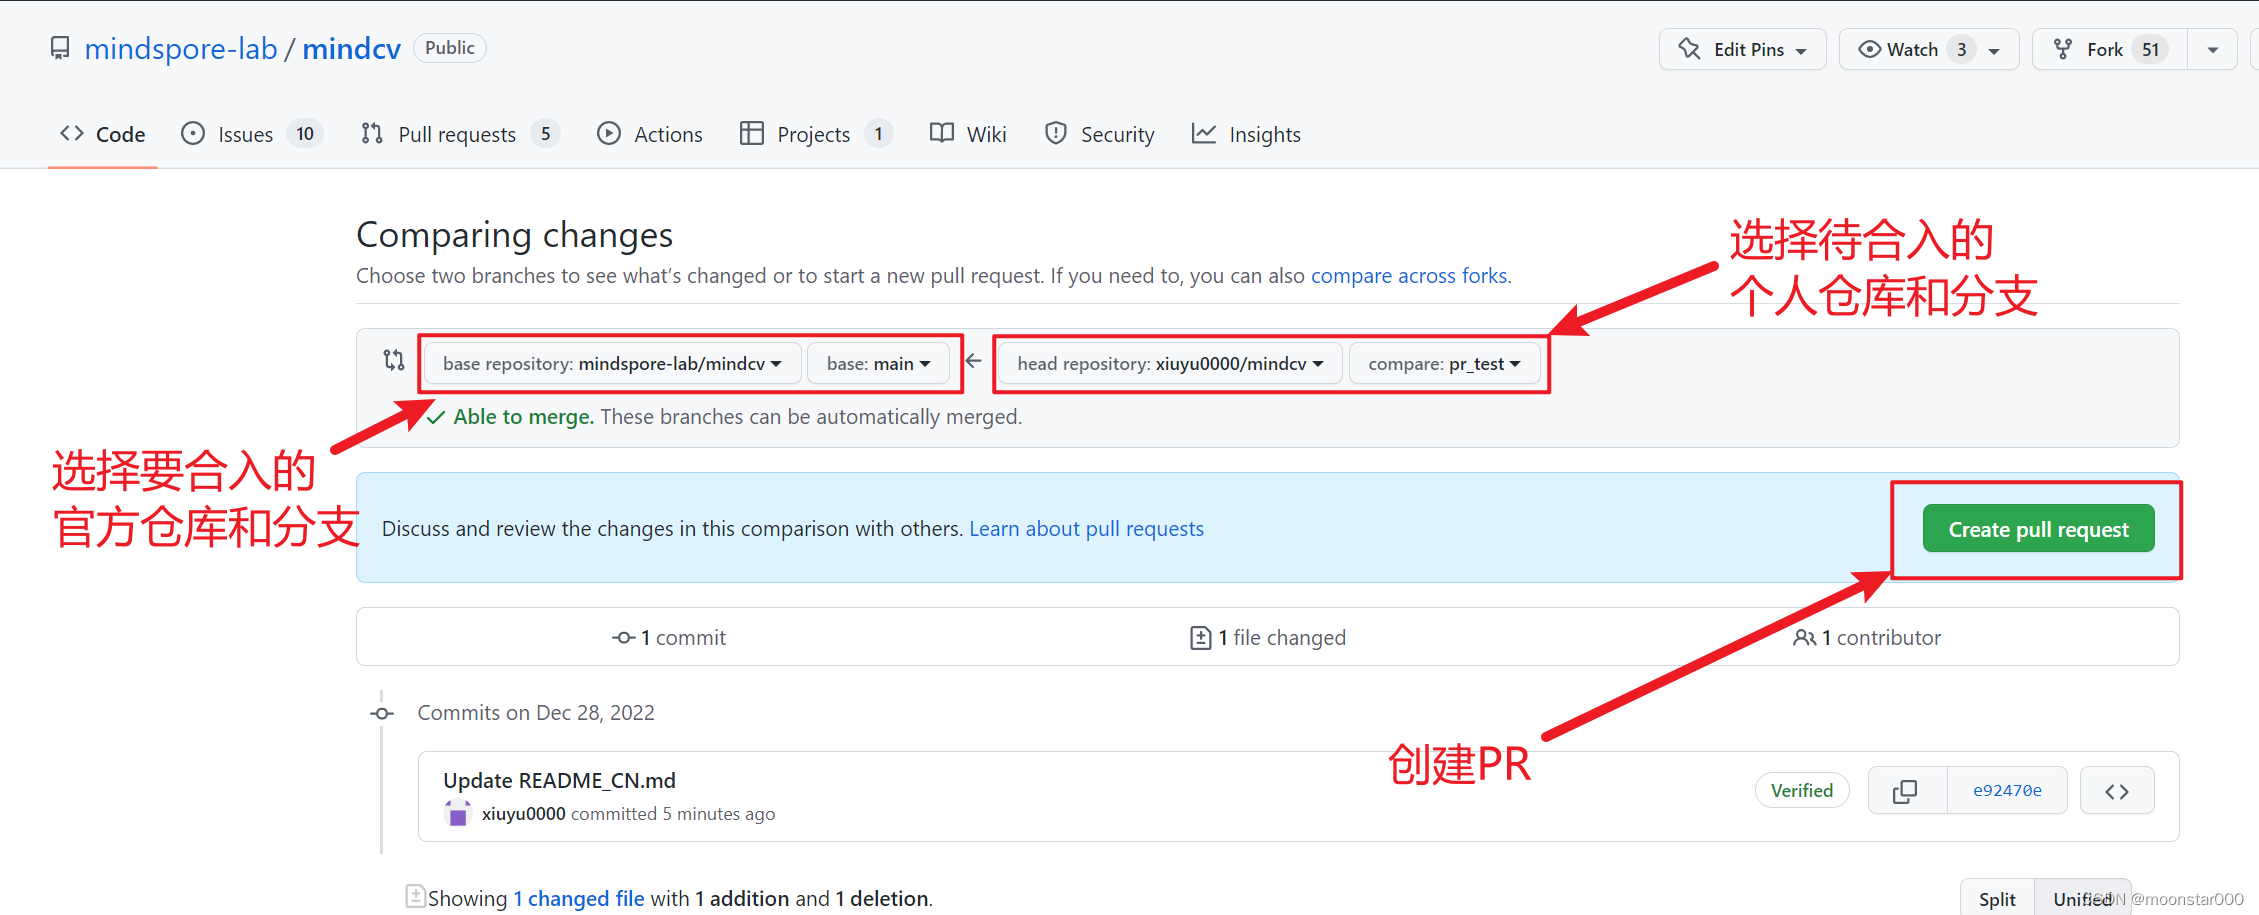The height and width of the screenshot is (915, 2259).
Task: Click the file diff icon beside 1 file changed
Action: click(x=1201, y=637)
